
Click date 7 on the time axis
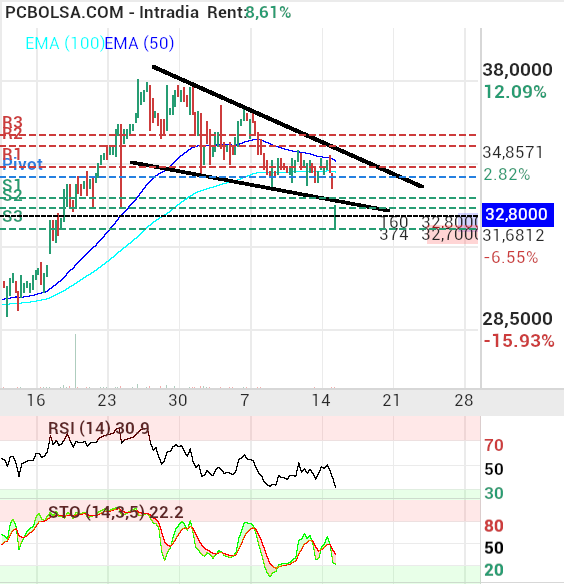(244, 400)
